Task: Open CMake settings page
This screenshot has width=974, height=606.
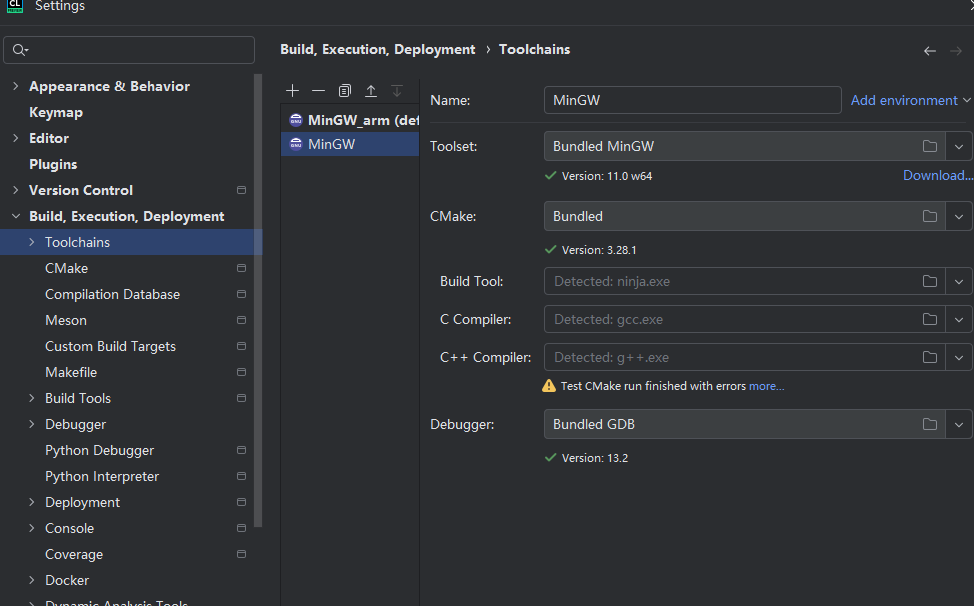Action: 66,268
